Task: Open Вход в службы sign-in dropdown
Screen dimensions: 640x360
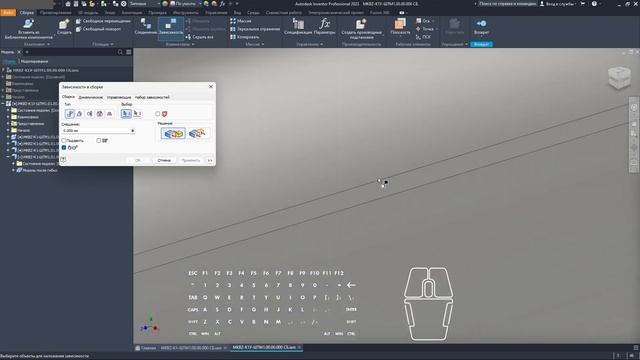Action: (558, 4)
